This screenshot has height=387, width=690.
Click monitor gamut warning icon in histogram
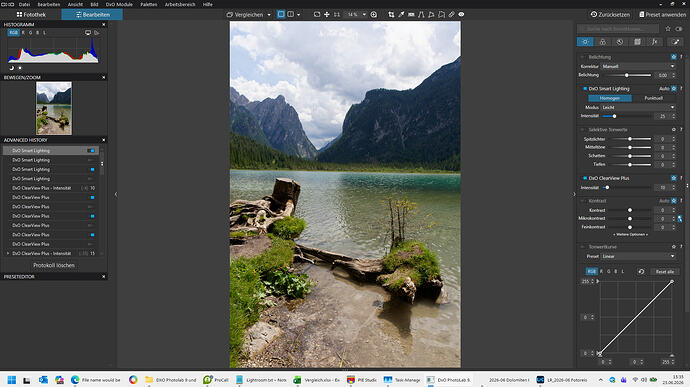(x=88, y=33)
